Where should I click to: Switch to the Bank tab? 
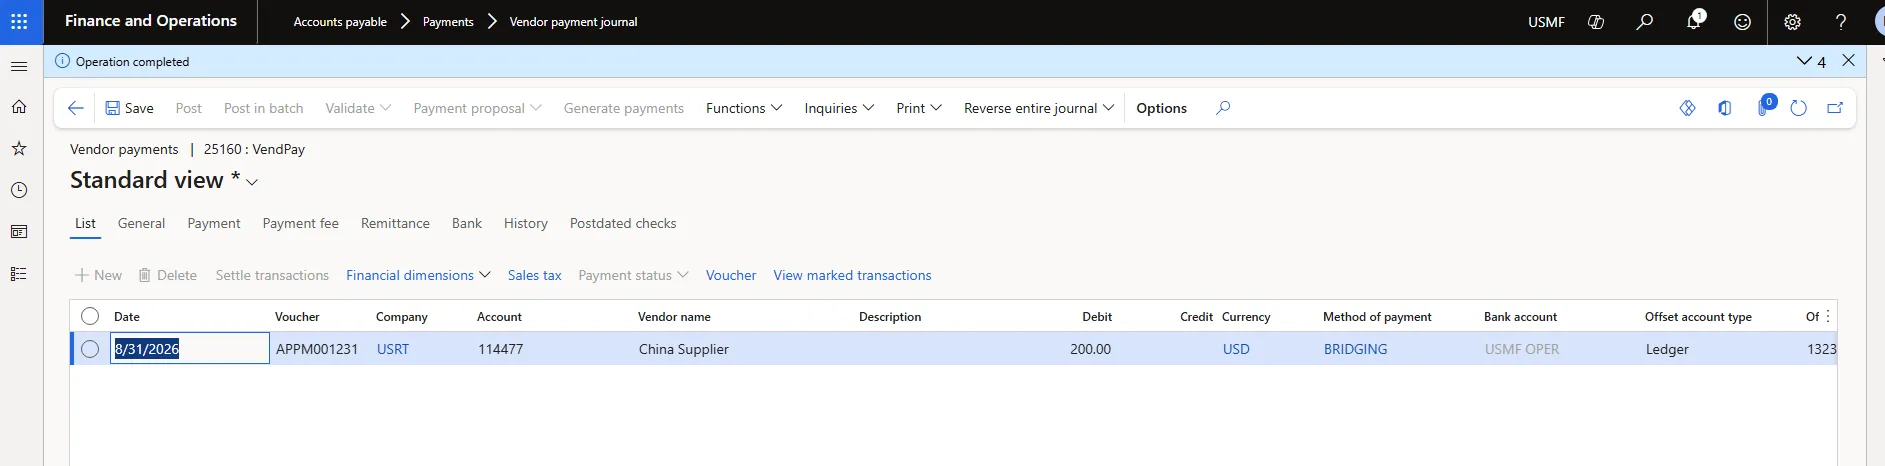[467, 223]
